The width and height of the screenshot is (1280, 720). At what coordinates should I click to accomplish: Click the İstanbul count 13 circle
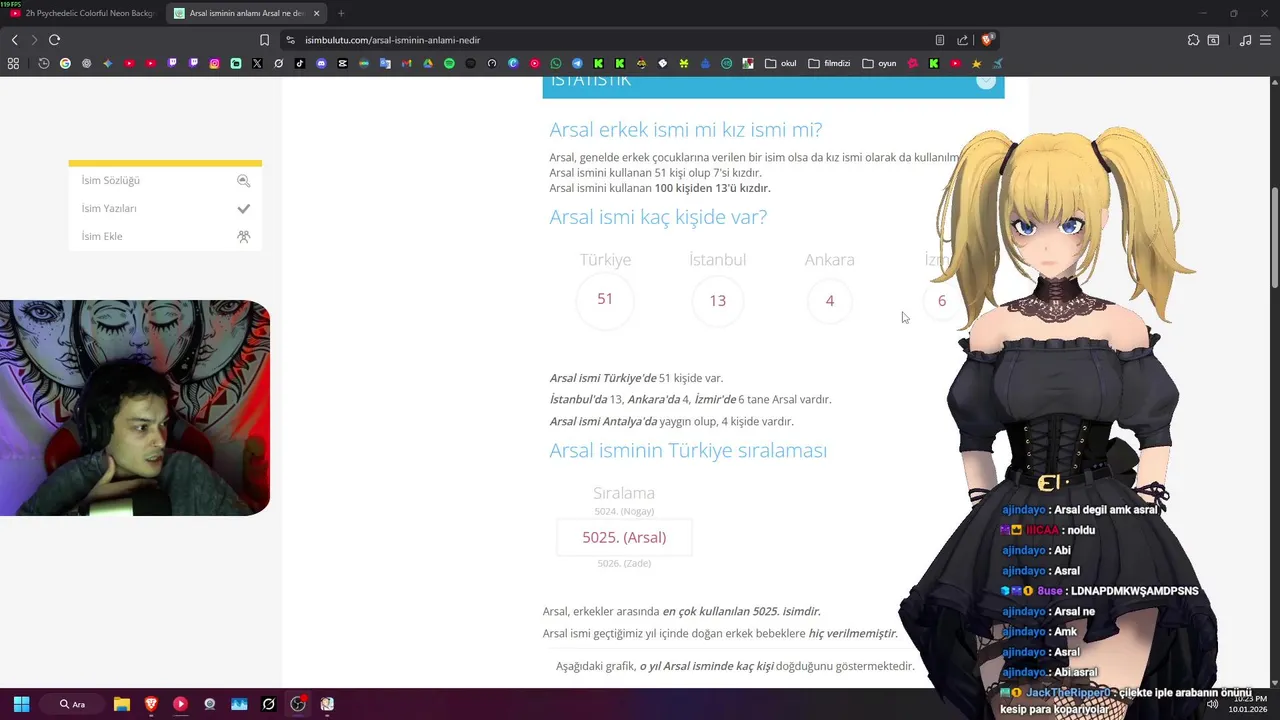718,300
